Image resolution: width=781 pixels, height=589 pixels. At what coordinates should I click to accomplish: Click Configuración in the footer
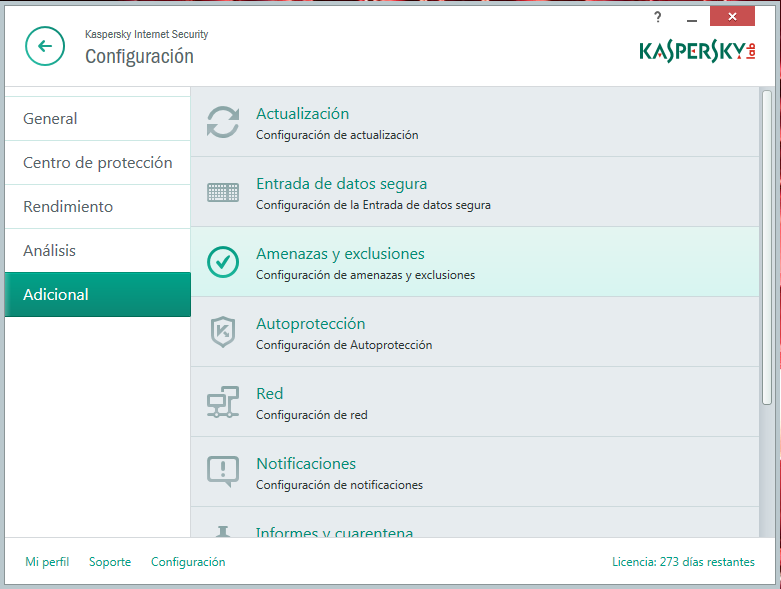coord(188,562)
